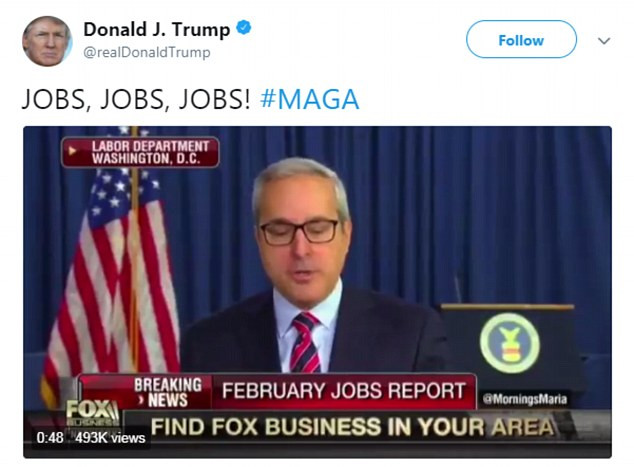Click the February Jobs Report banner
Screen dimensions: 634x467
pos(344,391)
